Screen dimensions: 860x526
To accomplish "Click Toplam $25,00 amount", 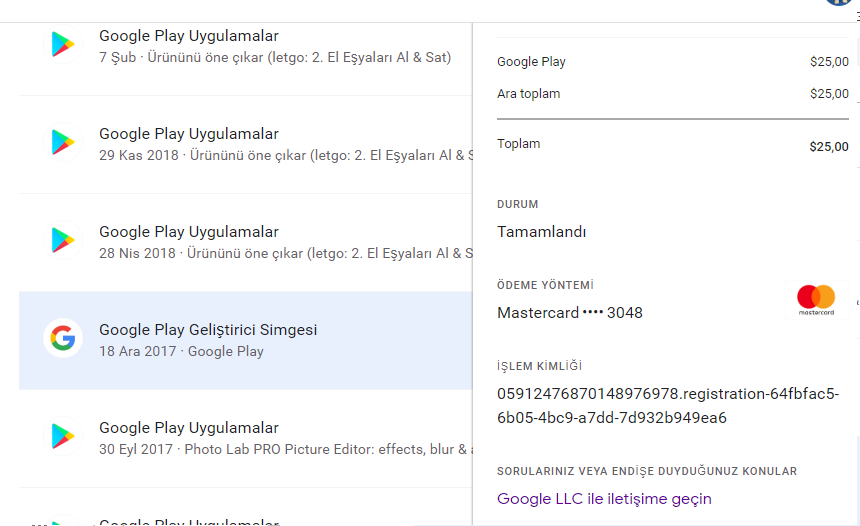I will (x=829, y=146).
